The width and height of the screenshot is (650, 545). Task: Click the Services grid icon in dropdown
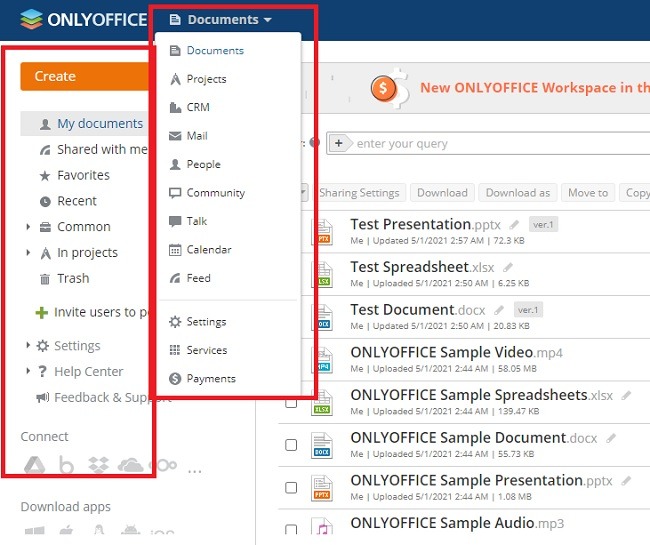coord(175,350)
